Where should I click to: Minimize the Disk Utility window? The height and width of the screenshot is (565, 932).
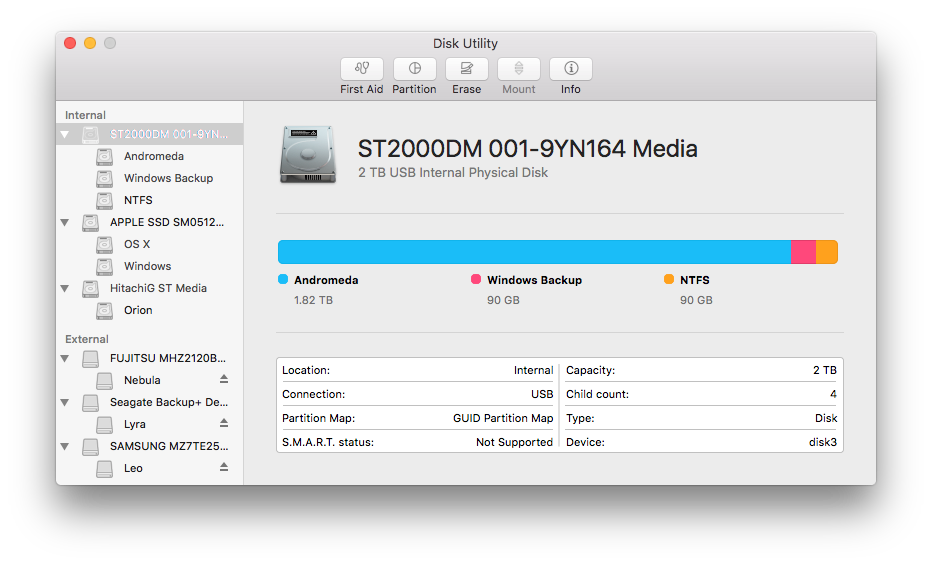pyautogui.click(x=90, y=43)
